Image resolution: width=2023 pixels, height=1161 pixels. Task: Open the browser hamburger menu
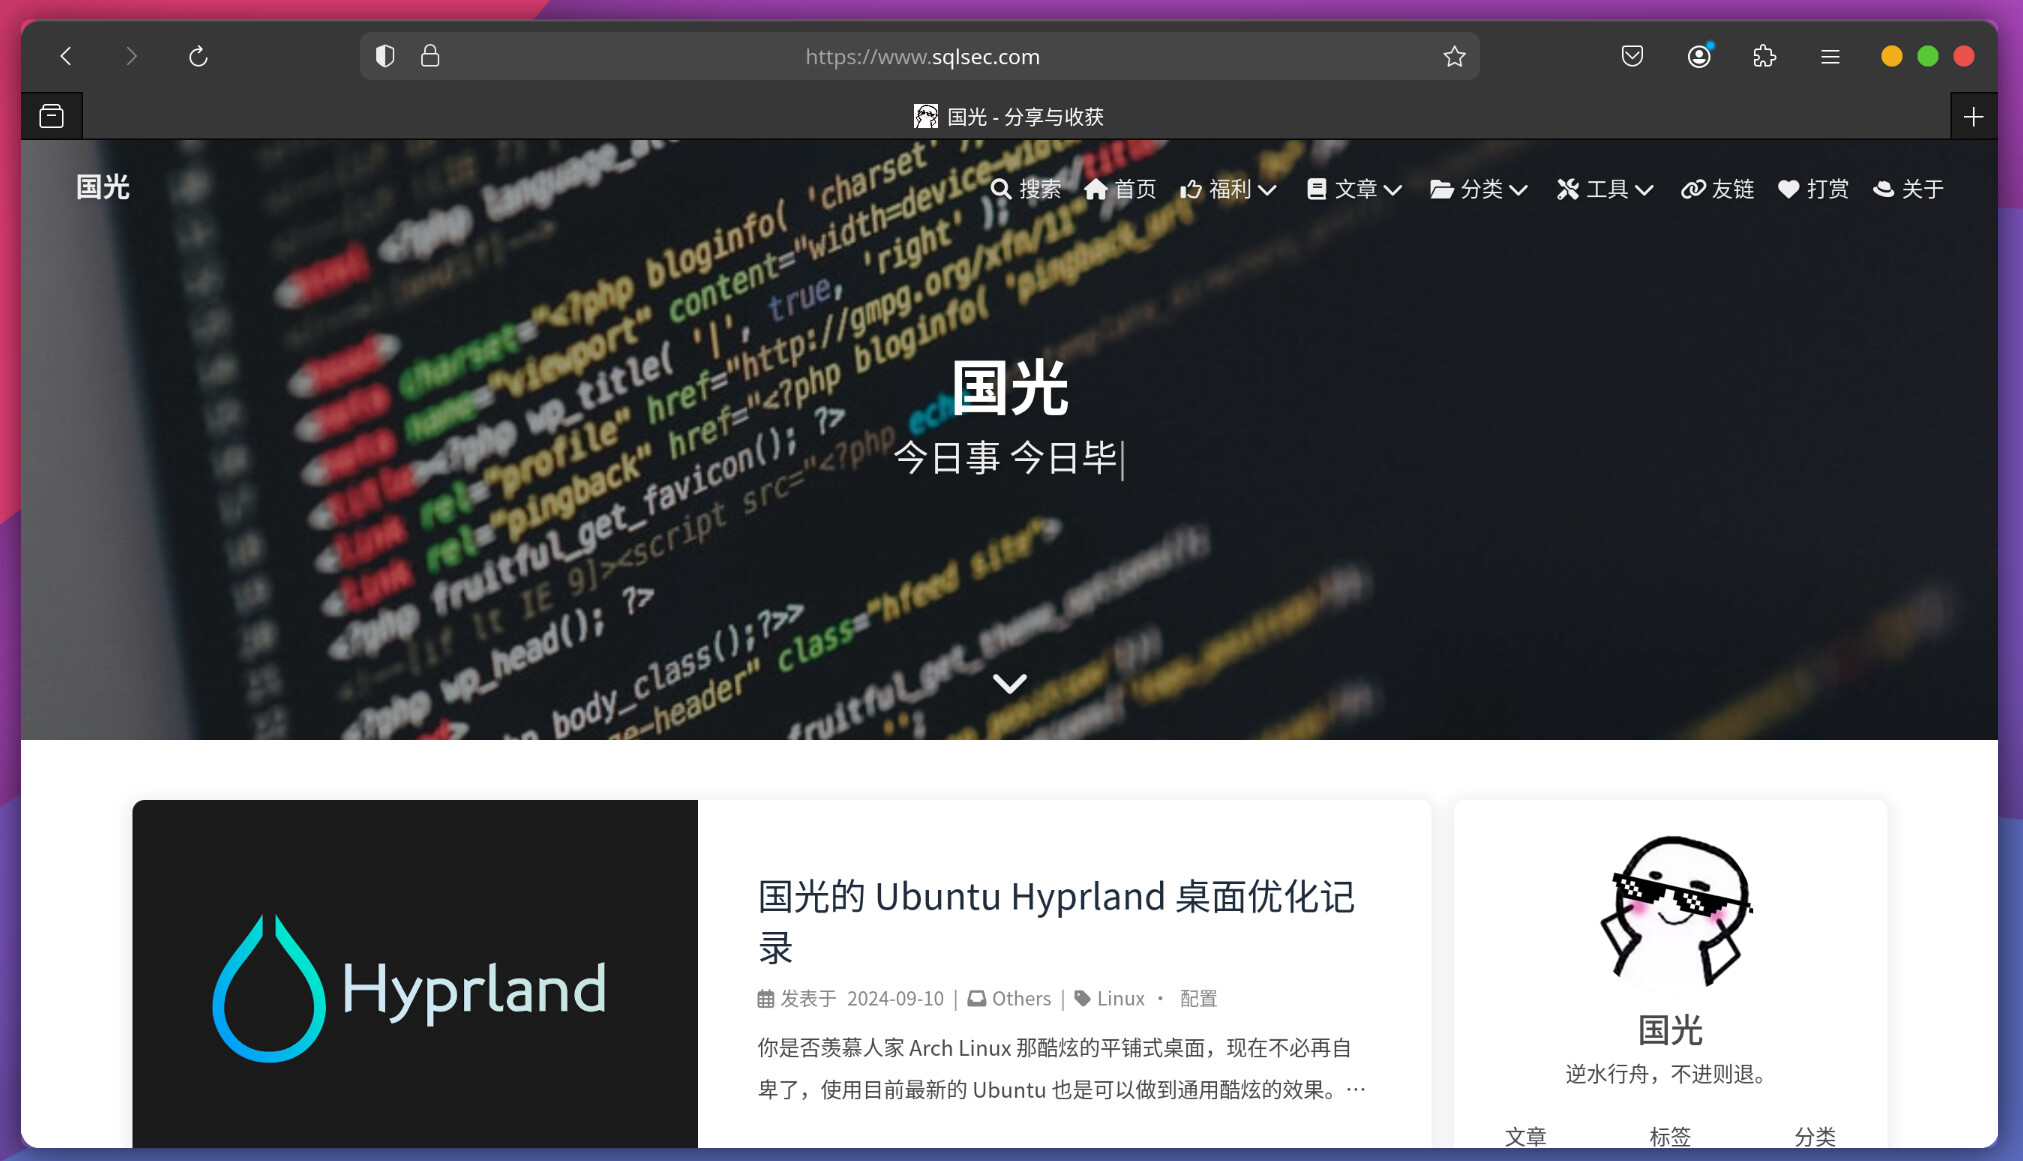click(x=1830, y=57)
